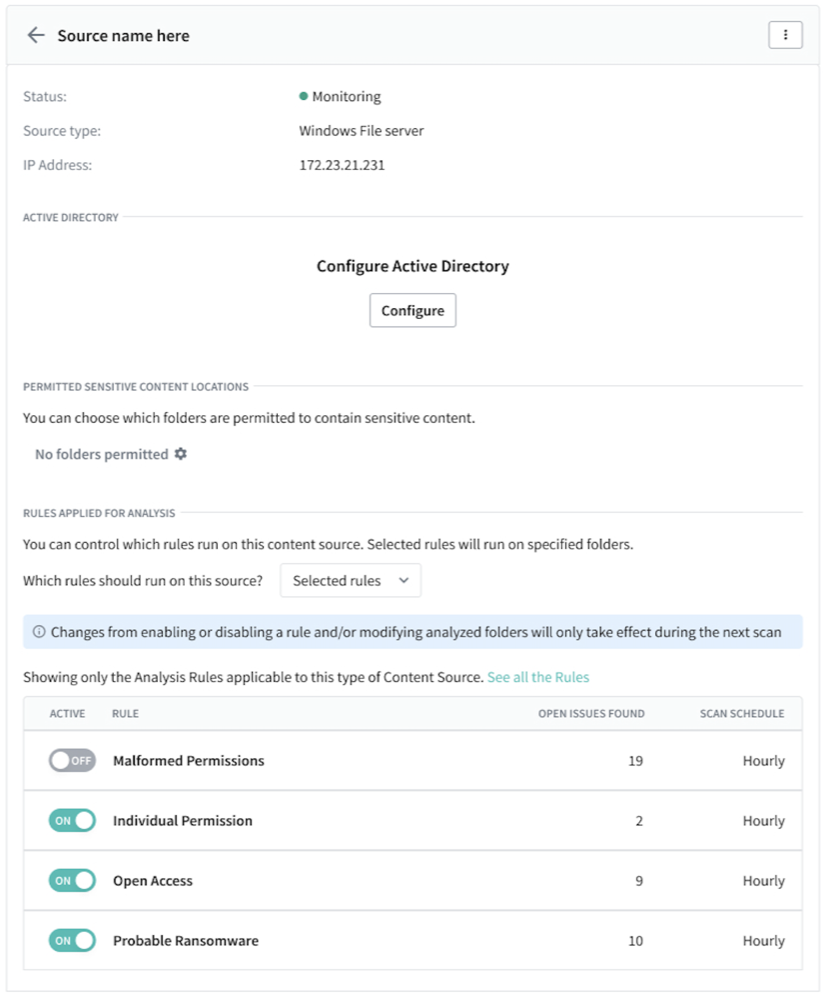Click Hourly schedule for Open Access
The height and width of the screenshot is (999, 827).
763,880
